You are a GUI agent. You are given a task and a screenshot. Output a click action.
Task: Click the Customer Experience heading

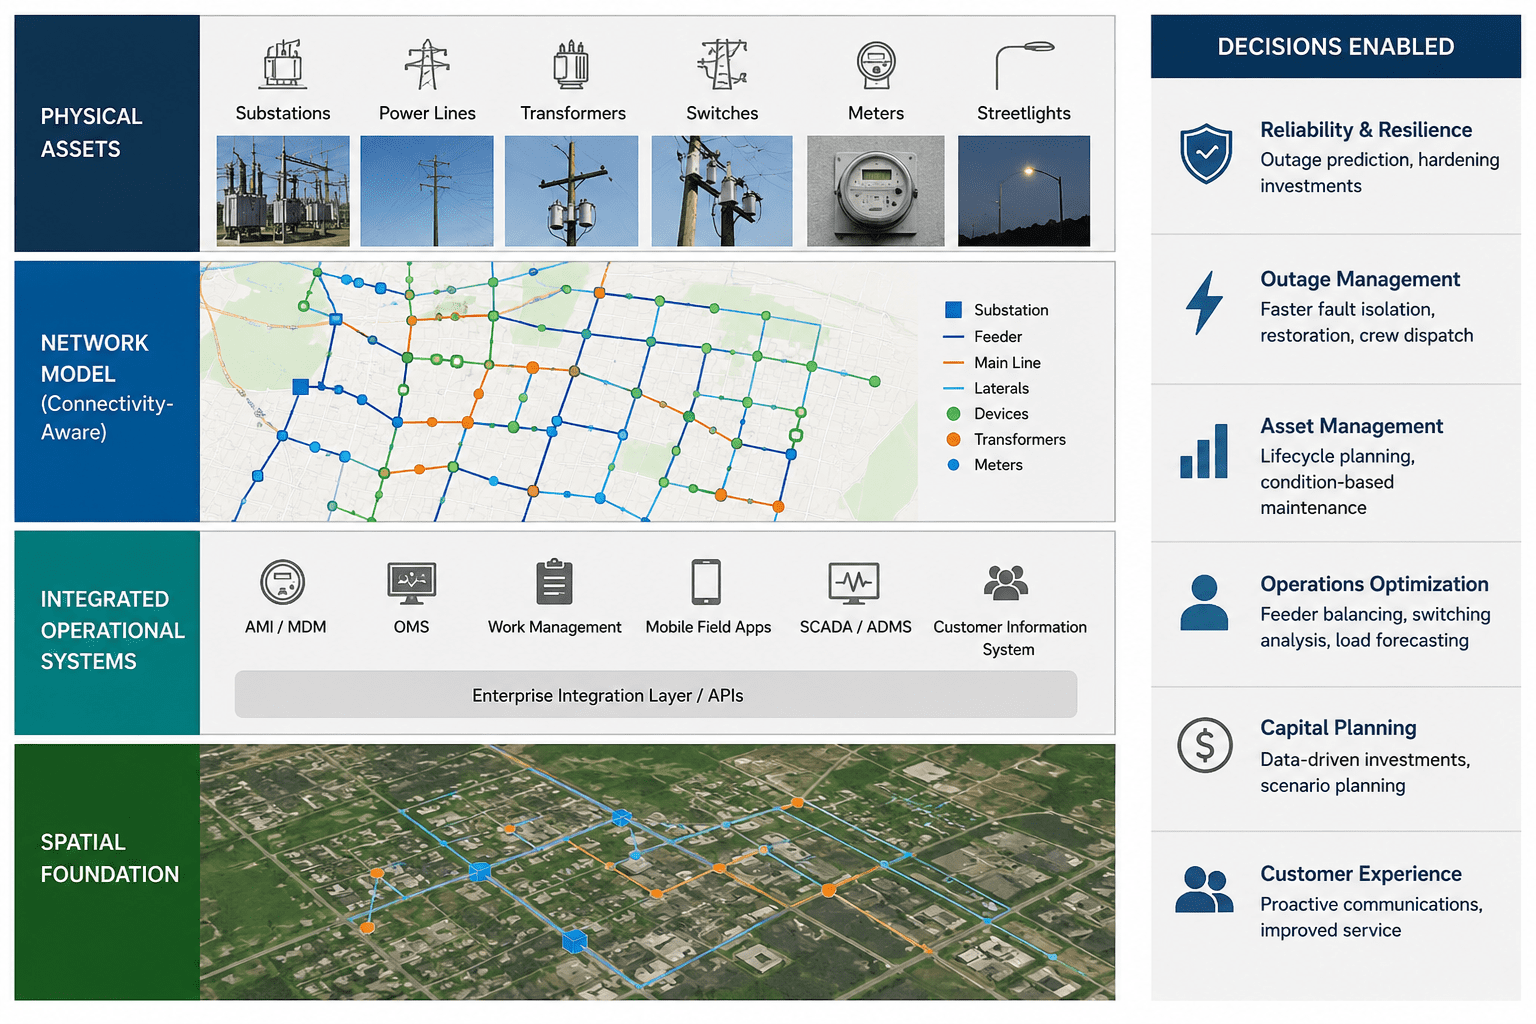click(x=1361, y=874)
